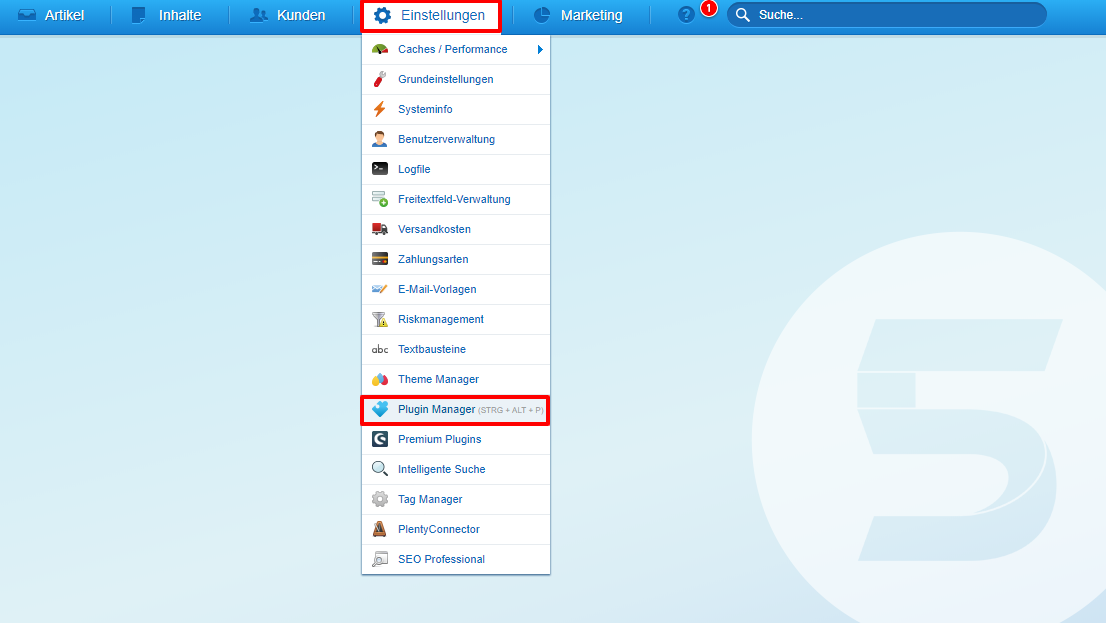1106x623 pixels.
Task: Open Tag Manager
Action: (x=456, y=499)
